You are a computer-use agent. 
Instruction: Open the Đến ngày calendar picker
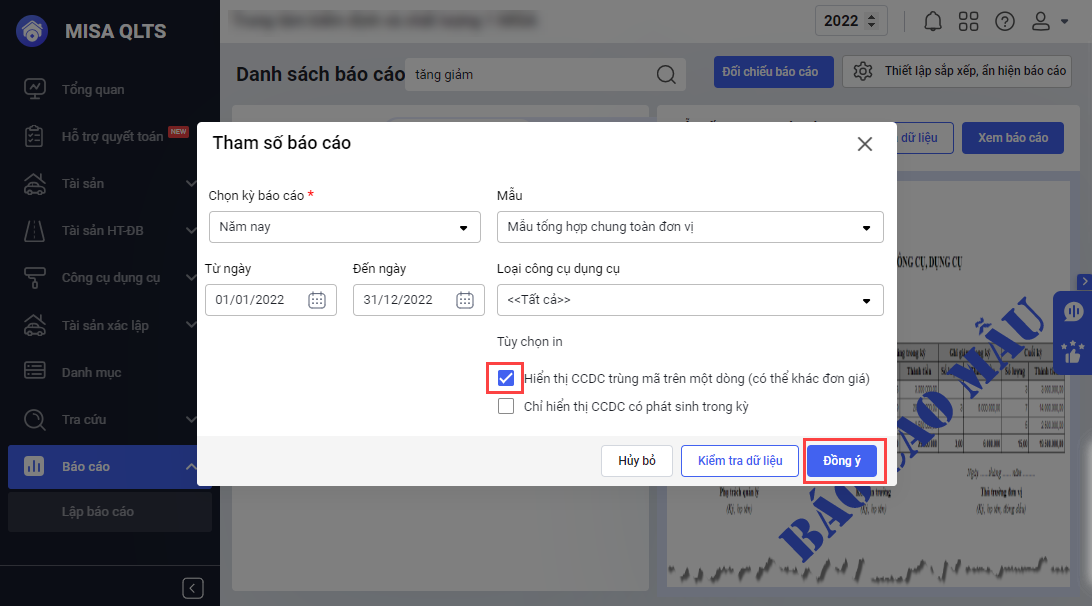(465, 300)
